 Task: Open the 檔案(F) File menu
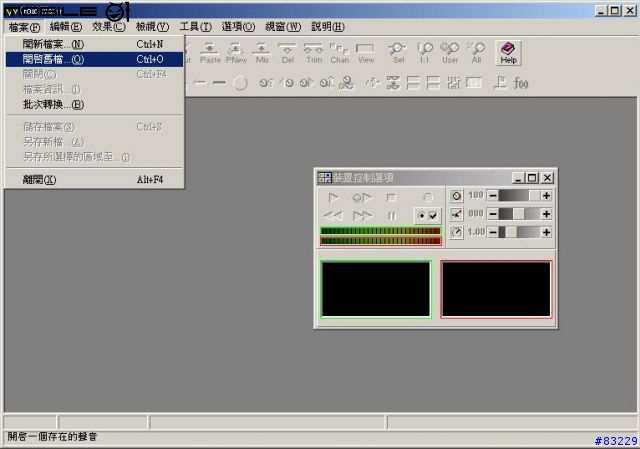(x=24, y=27)
